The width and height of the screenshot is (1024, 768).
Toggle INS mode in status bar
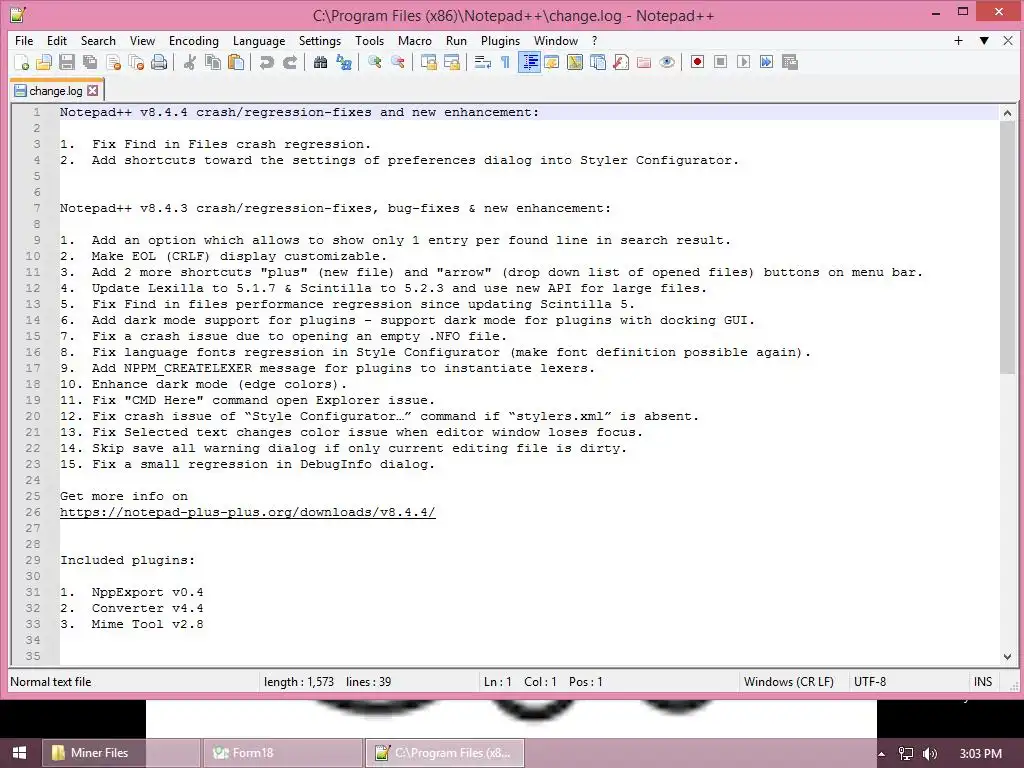[x=983, y=682]
